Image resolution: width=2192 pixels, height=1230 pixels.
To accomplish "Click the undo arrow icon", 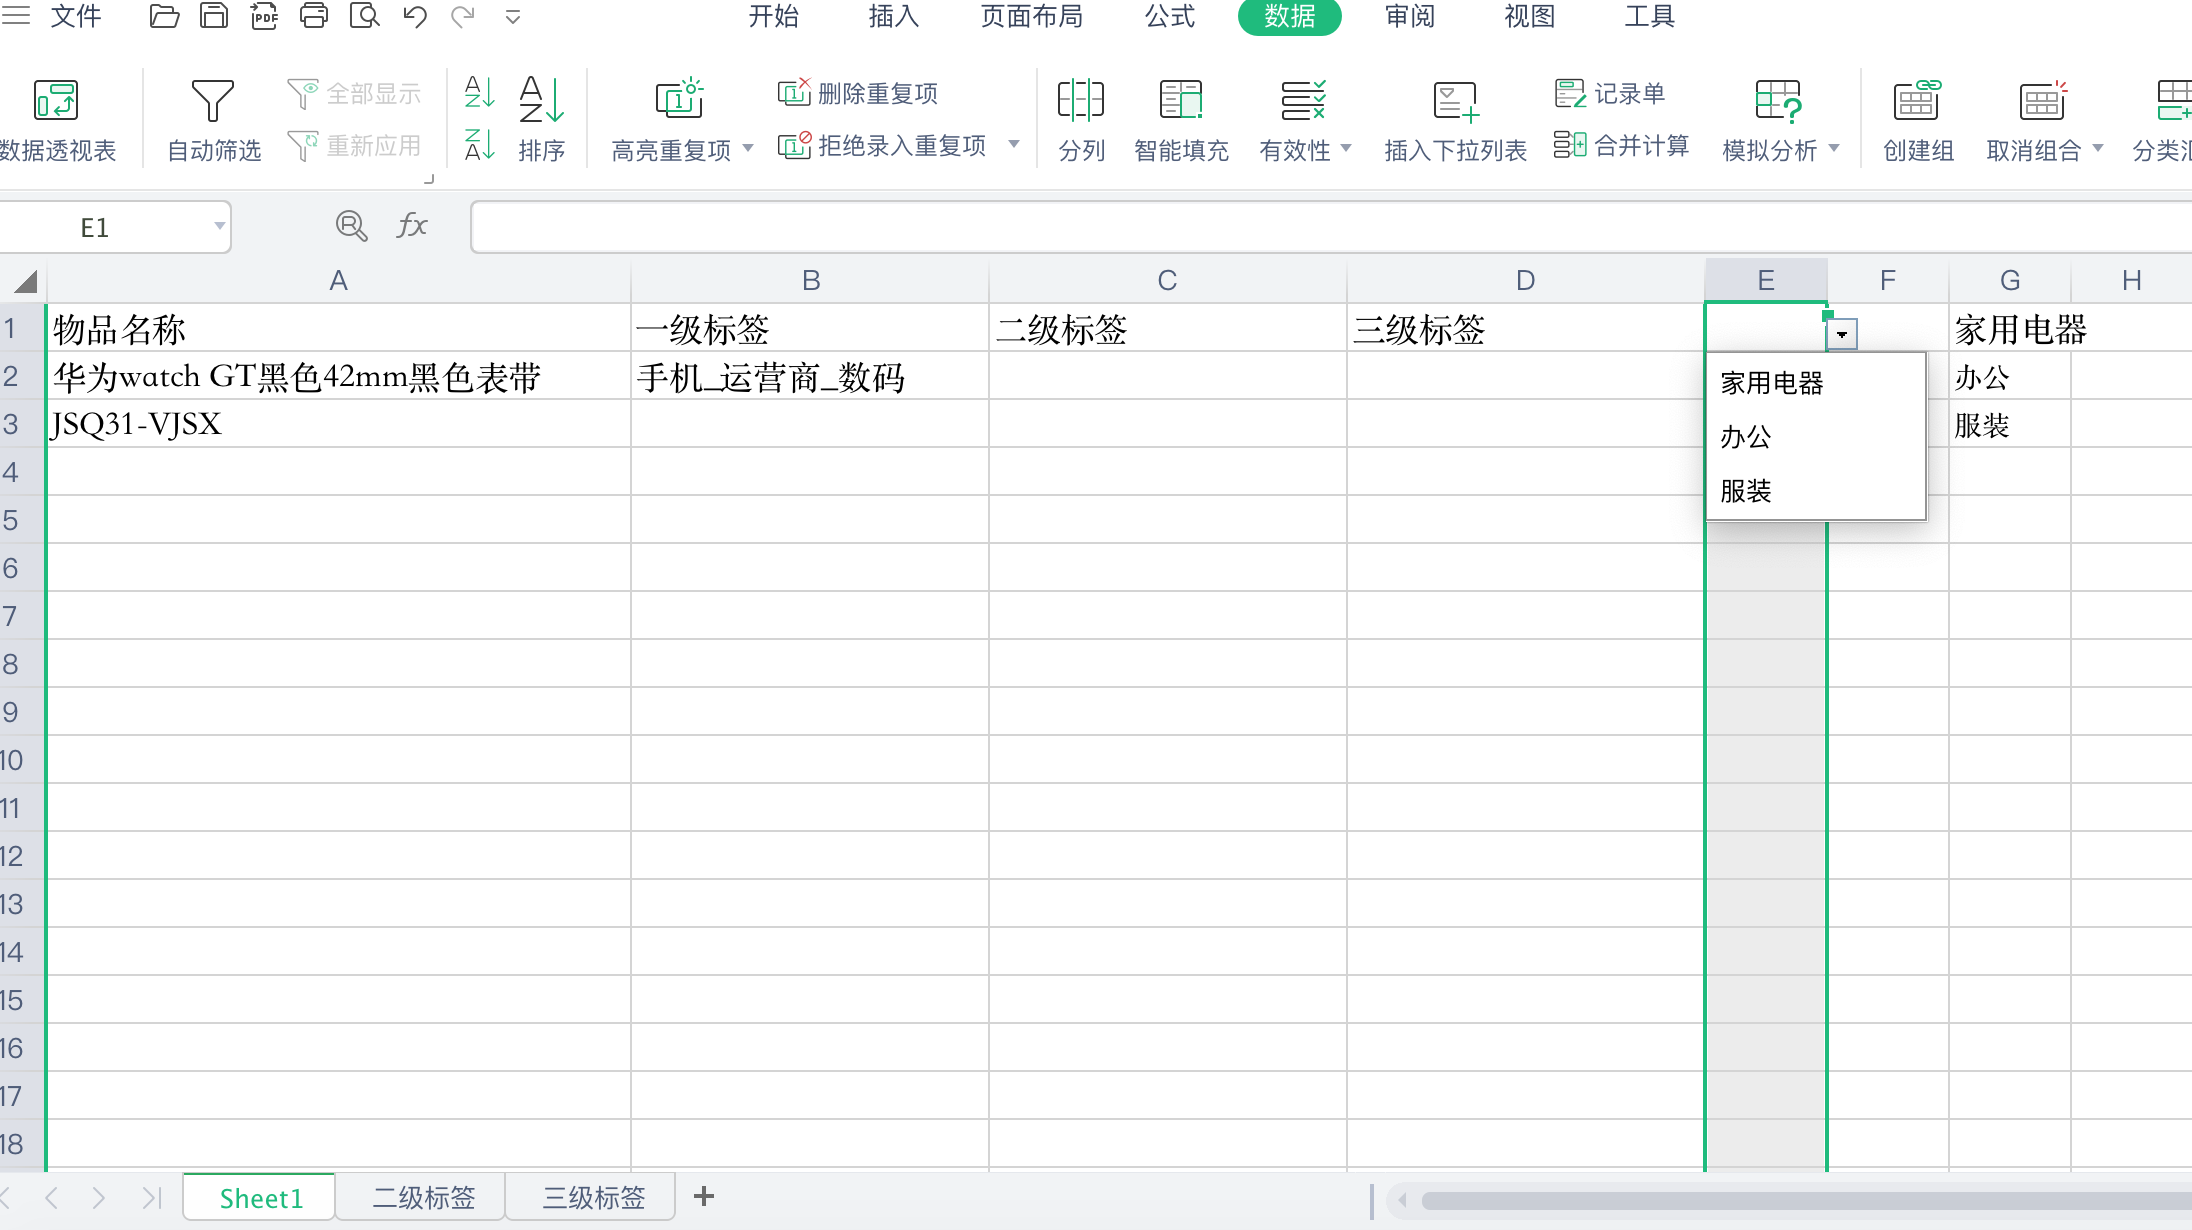I will [x=414, y=15].
